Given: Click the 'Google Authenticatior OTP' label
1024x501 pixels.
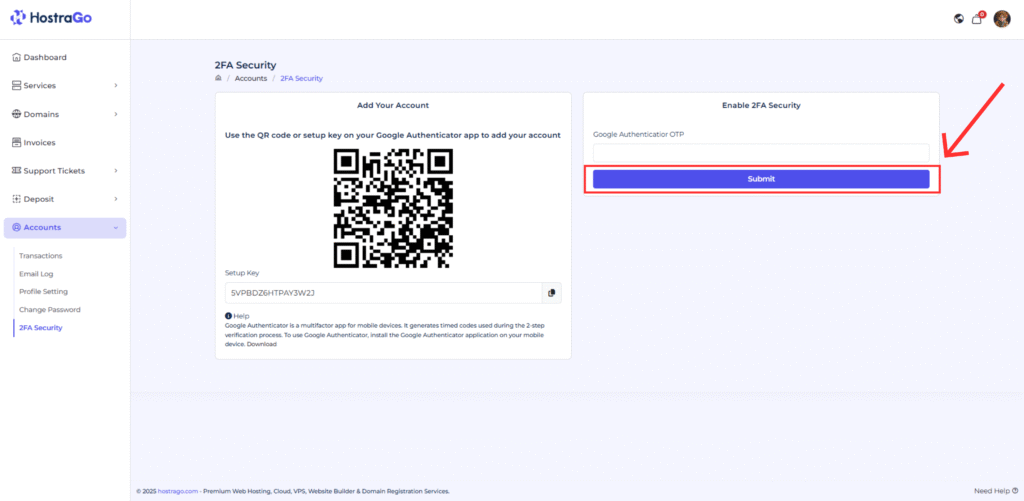Looking at the screenshot, I should [638, 134].
